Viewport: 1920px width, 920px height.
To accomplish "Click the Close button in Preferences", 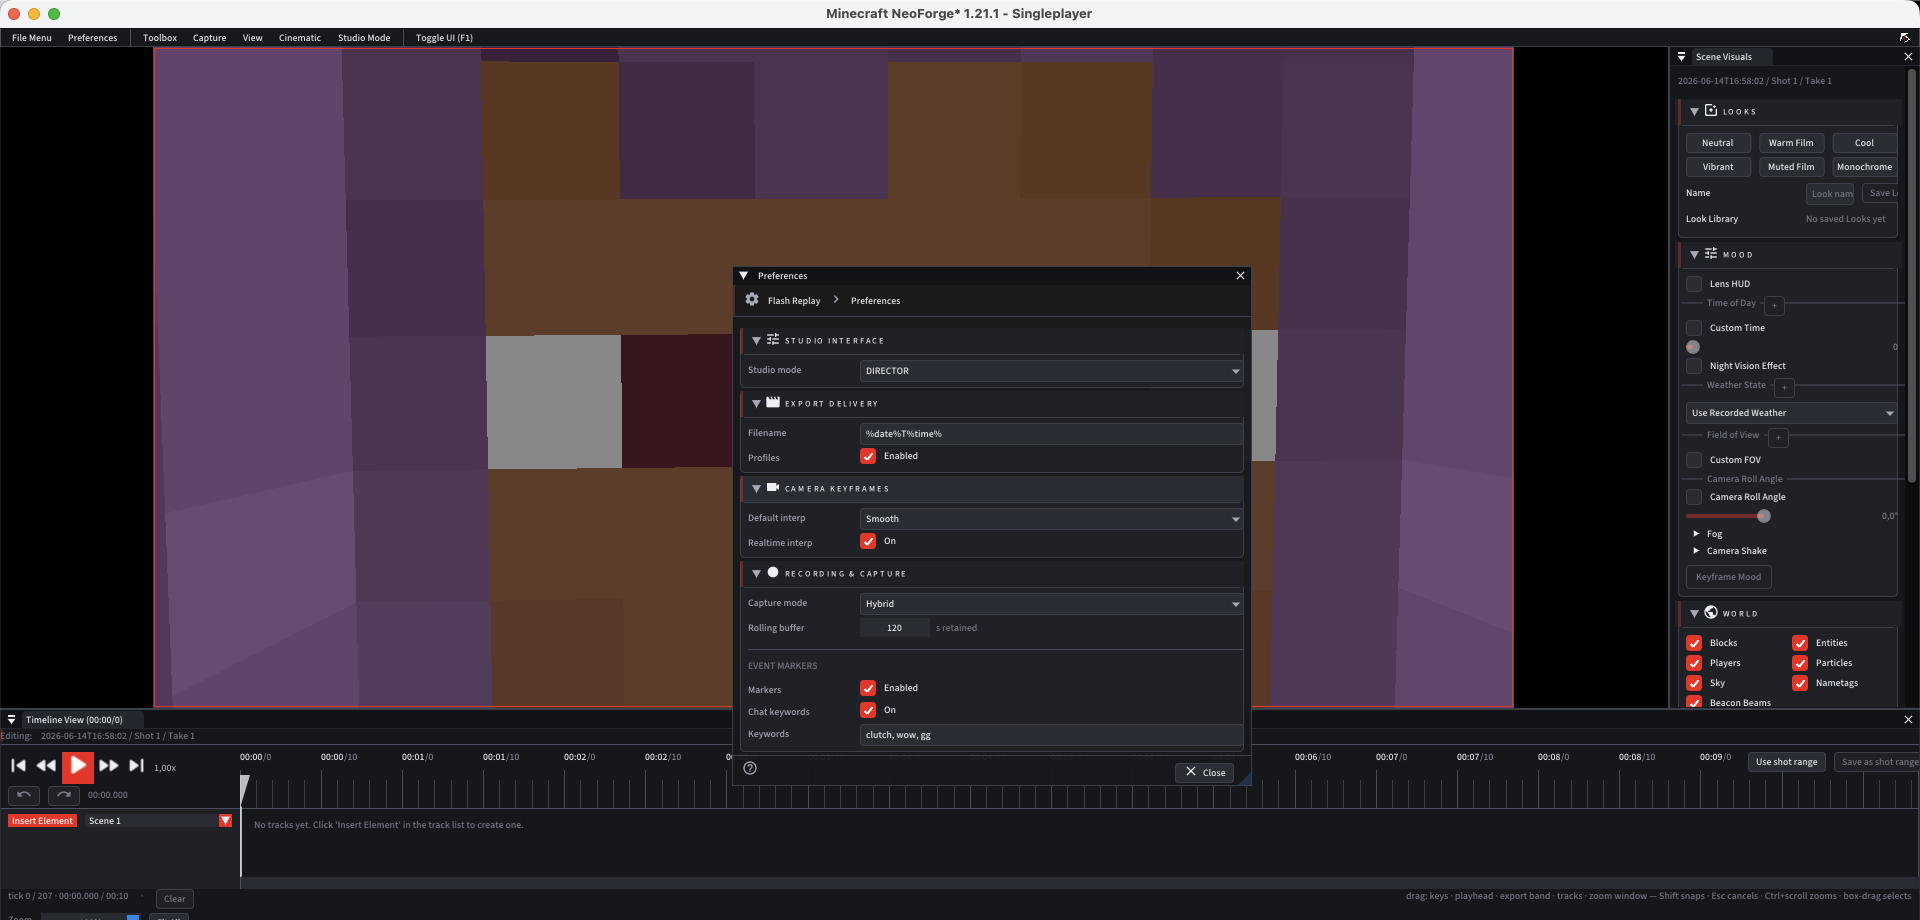I will click(1204, 772).
